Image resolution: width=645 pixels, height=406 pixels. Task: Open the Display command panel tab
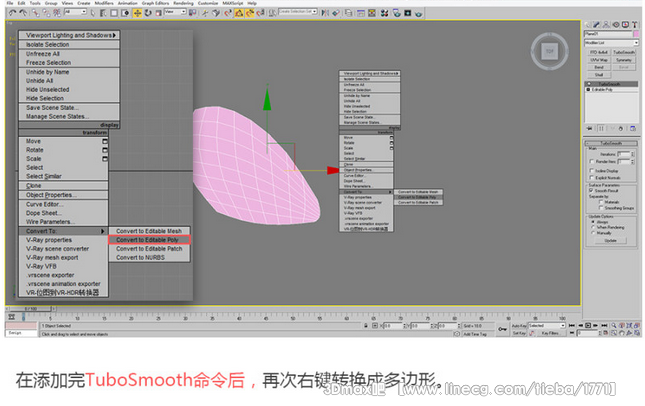point(625,25)
